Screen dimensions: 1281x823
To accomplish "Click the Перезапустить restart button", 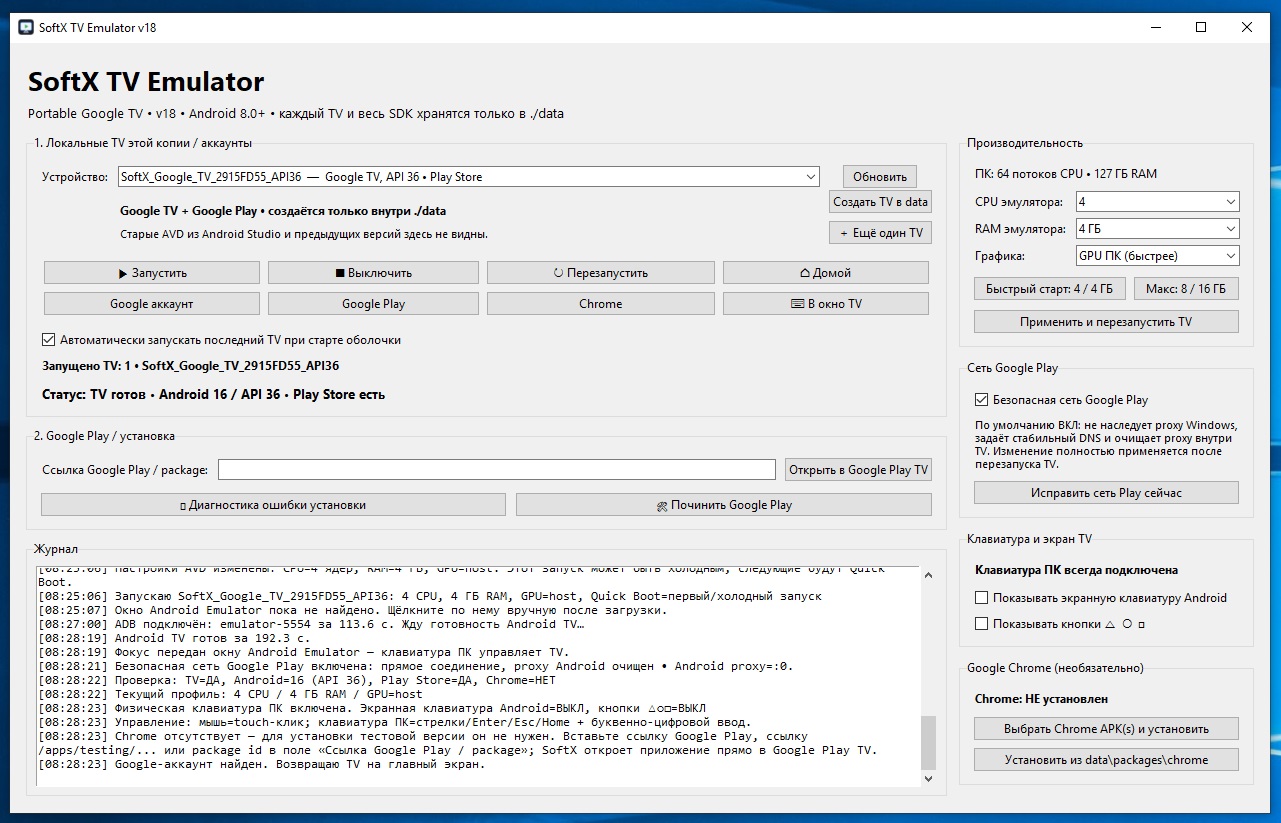I will pos(600,272).
